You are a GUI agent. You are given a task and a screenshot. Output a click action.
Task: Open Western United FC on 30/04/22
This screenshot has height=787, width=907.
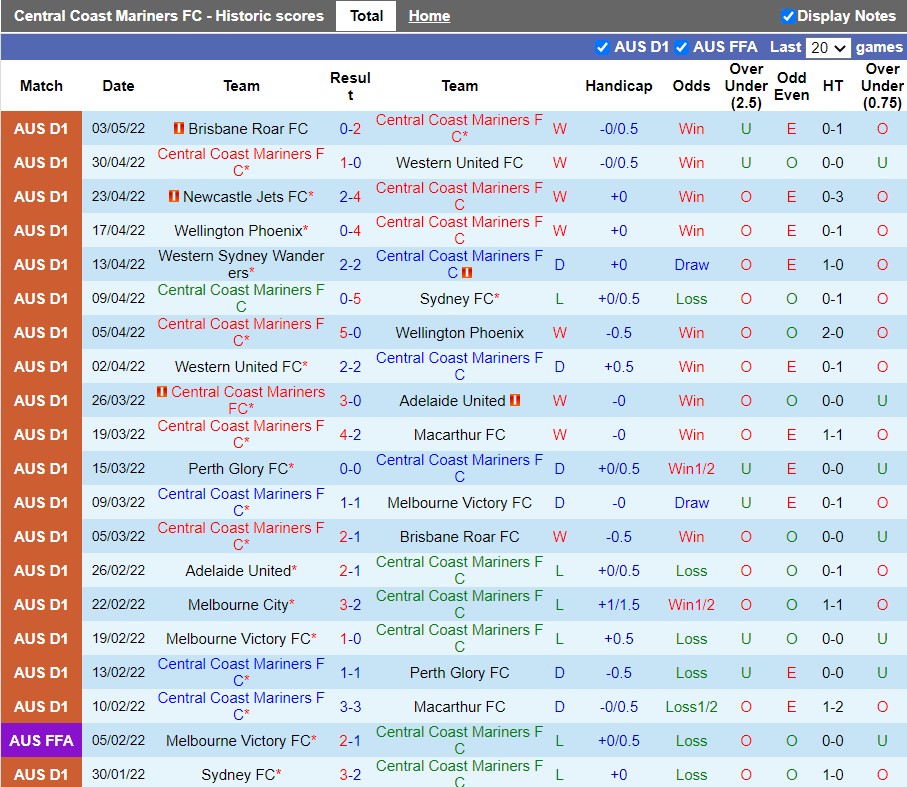459,163
